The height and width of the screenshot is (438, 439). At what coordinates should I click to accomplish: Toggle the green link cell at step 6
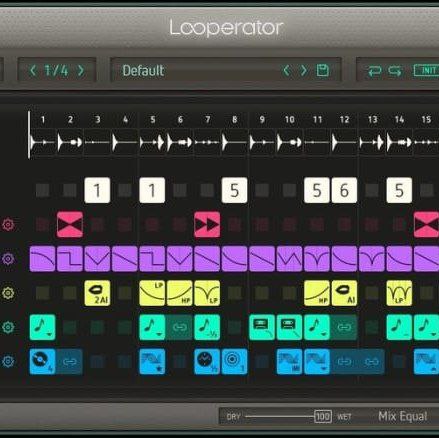180,327
